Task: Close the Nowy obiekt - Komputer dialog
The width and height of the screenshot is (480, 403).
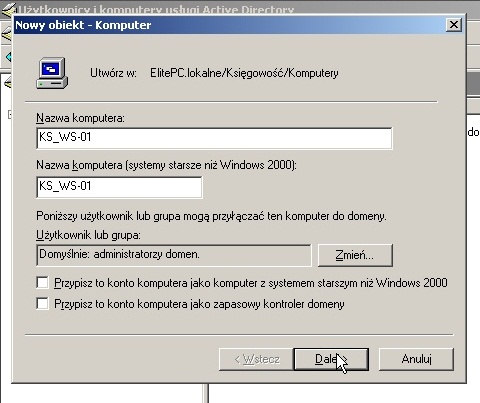Action: tap(454, 25)
